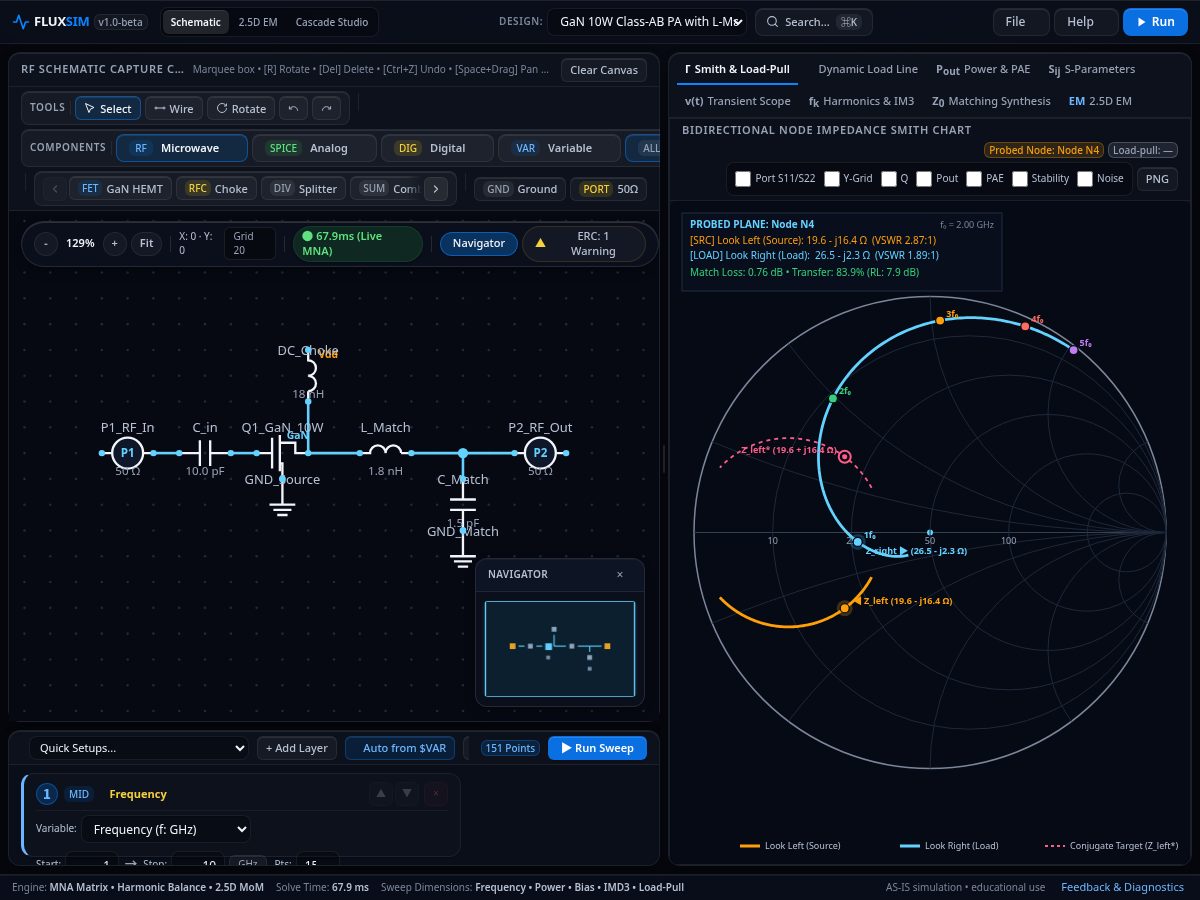
Task: Enable the Stability checkbox
Action: (1020, 178)
